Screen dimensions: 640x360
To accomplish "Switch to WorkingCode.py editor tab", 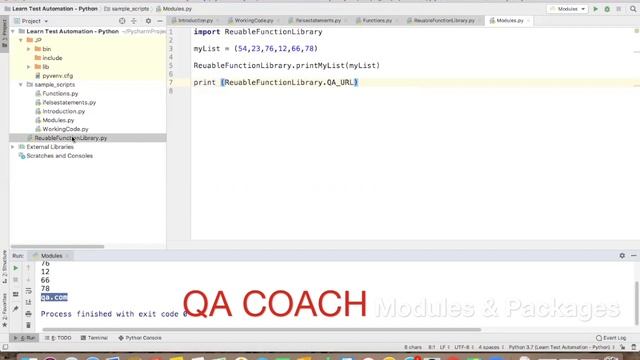I will [x=253, y=20].
